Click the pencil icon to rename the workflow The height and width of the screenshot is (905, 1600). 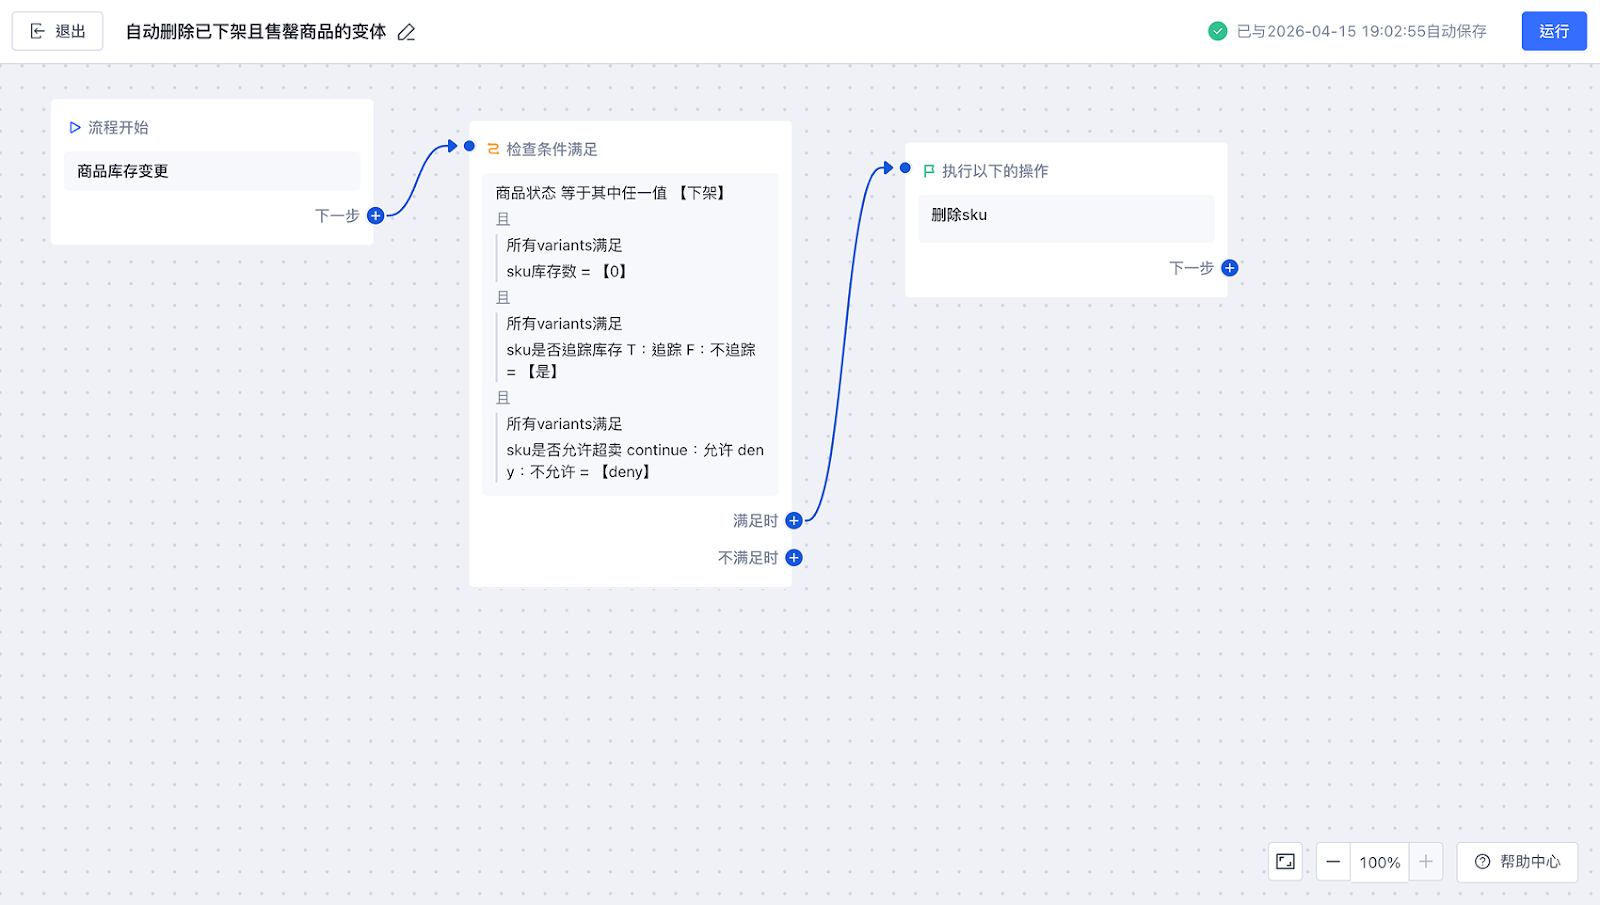[x=406, y=32]
